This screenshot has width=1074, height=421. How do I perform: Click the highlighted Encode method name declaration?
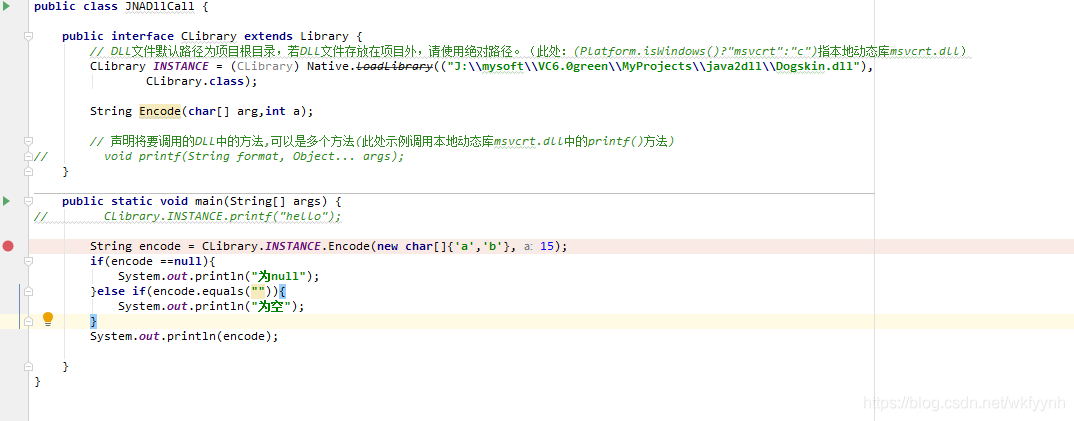[x=160, y=111]
